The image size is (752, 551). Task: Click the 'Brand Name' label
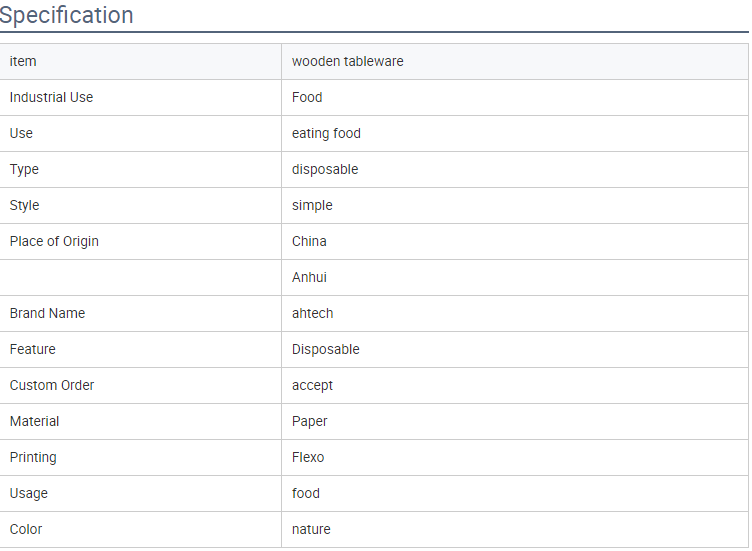[47, 313]
